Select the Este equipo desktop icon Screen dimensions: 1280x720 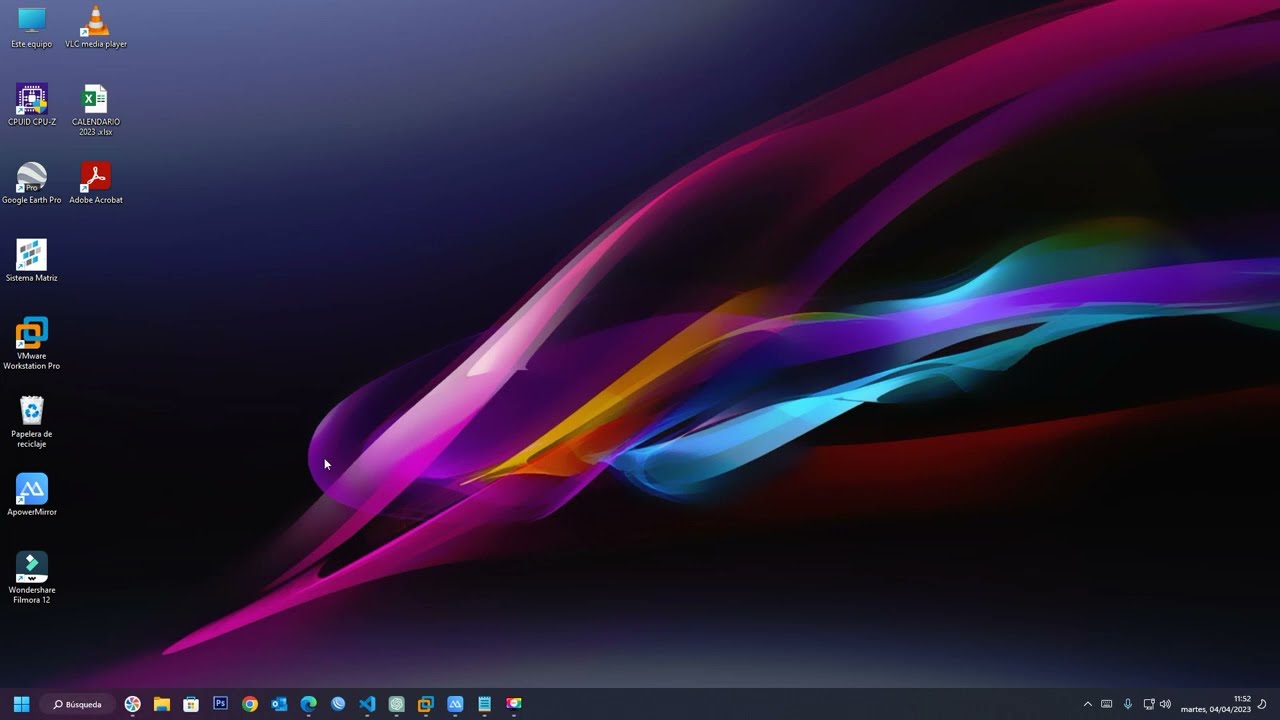pos(32,27)
